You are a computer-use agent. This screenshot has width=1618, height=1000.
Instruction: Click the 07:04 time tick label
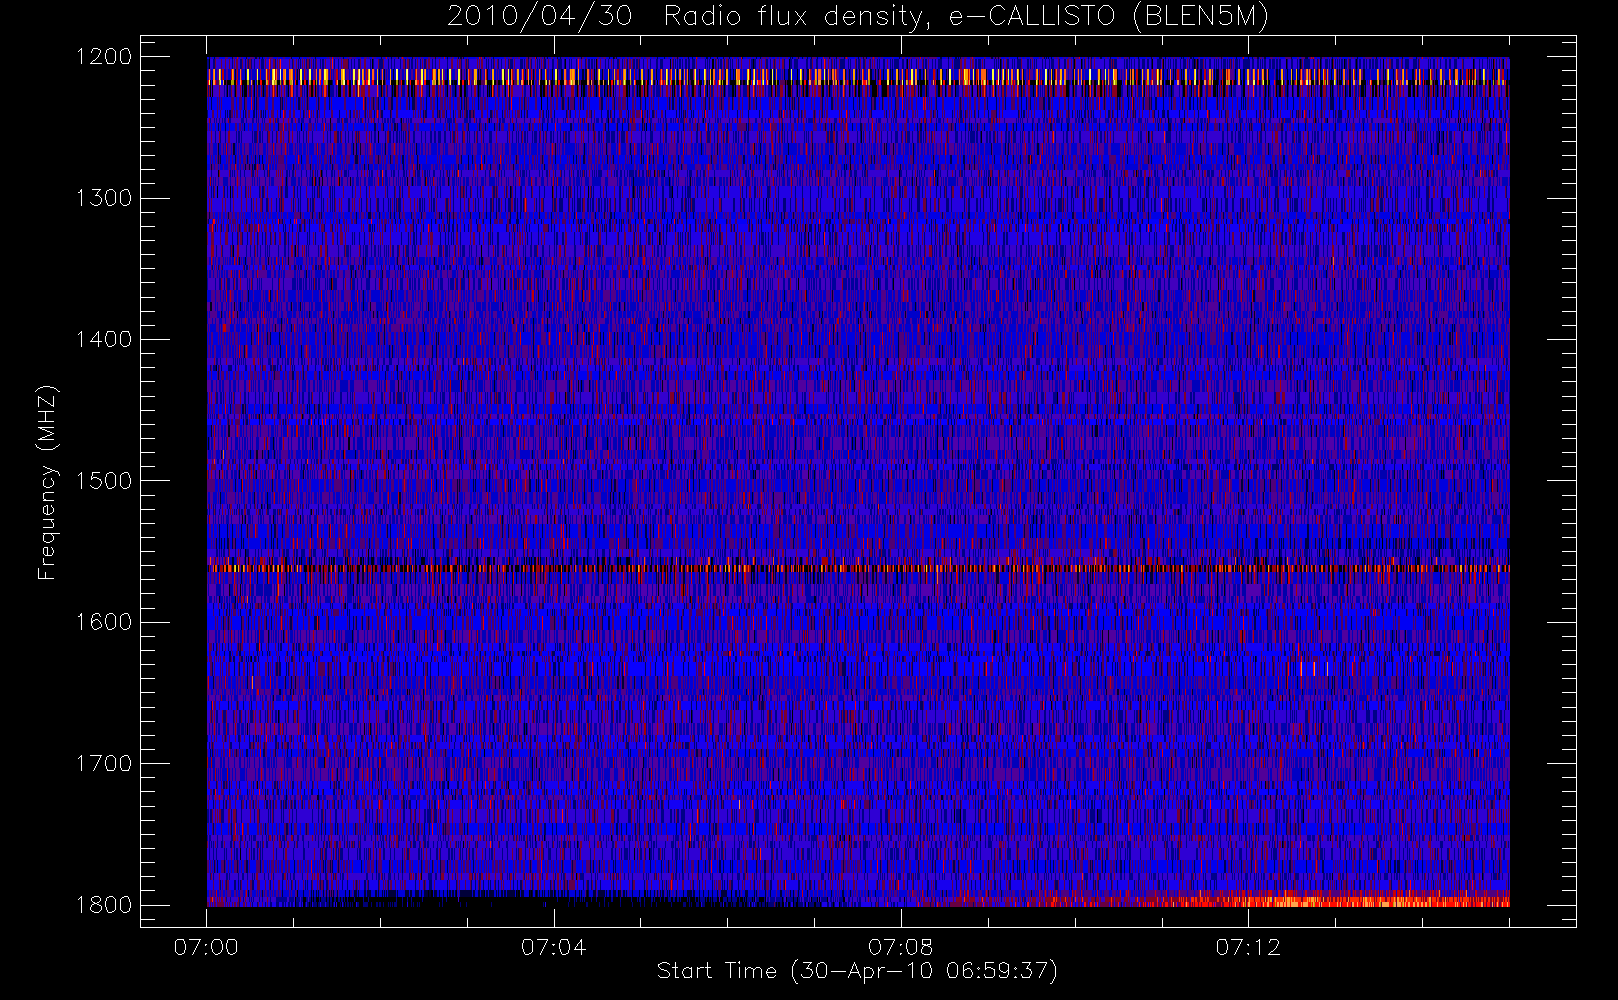553,947
